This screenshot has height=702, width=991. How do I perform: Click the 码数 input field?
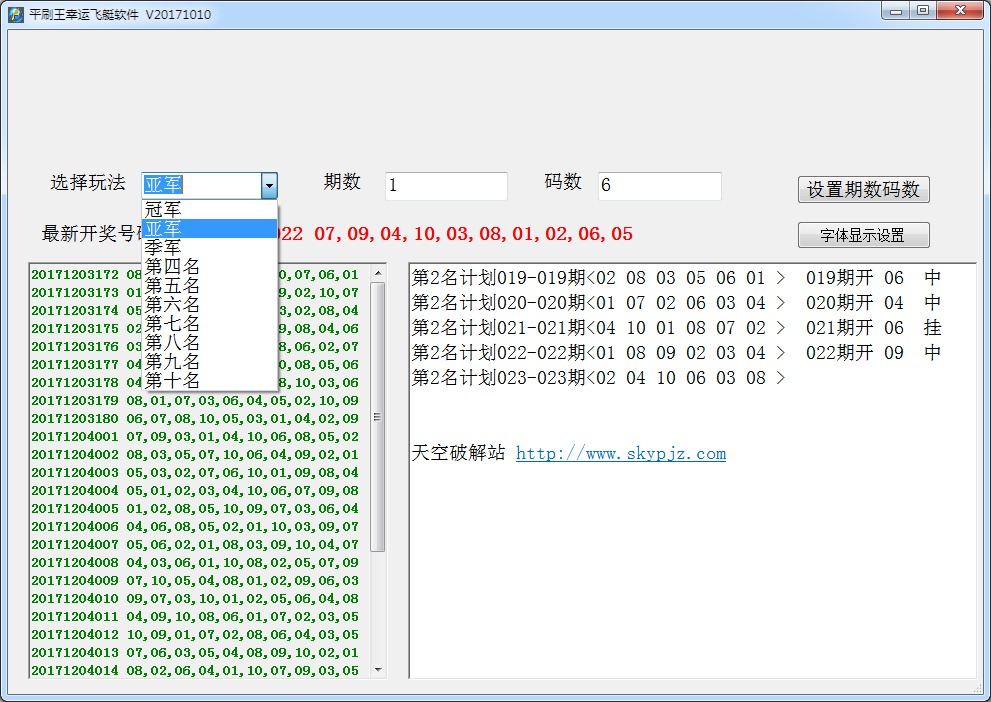point(659,186)
